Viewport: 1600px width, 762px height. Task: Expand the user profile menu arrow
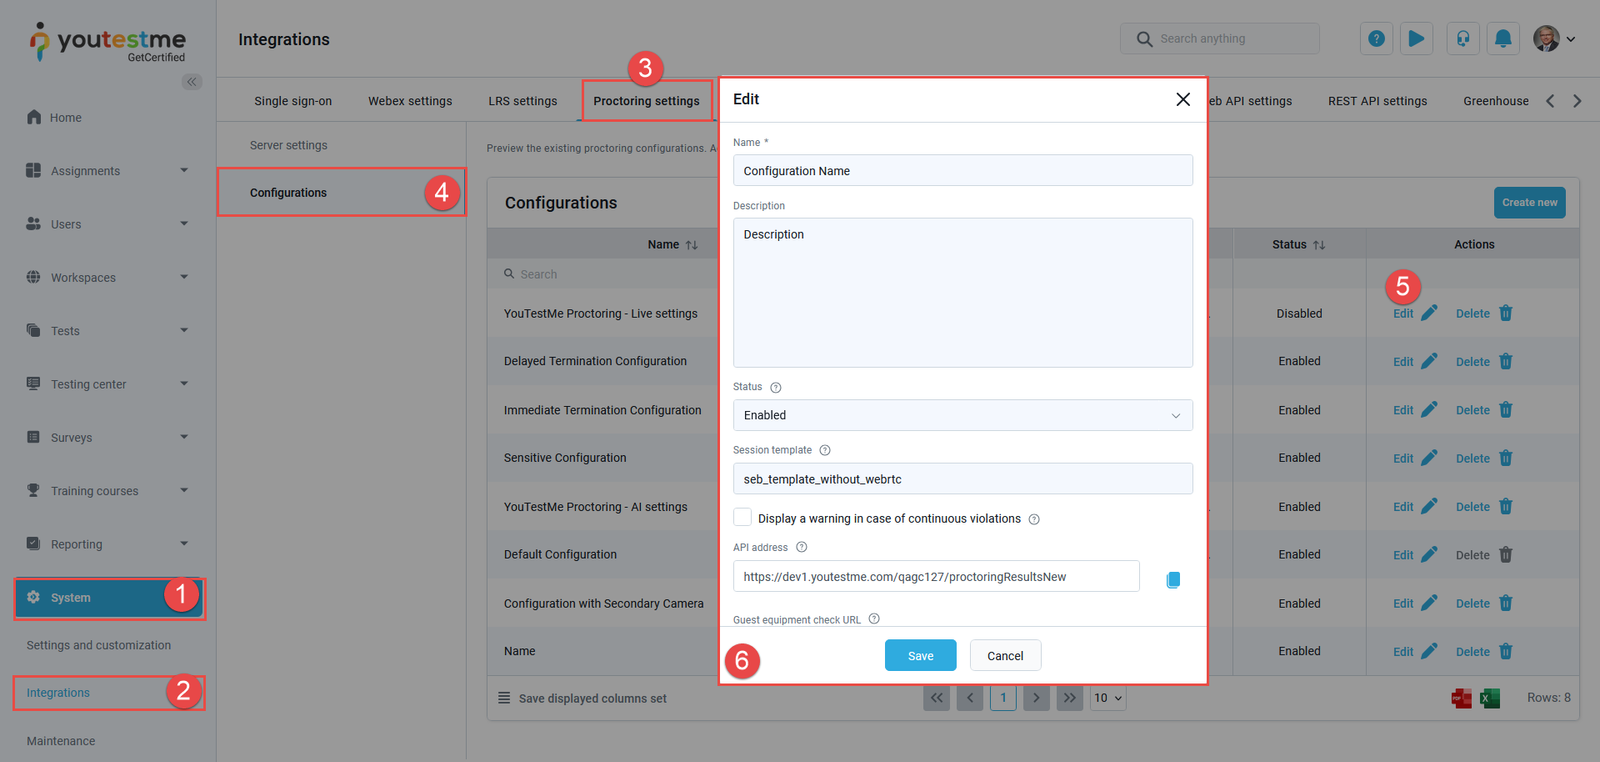1571,40
